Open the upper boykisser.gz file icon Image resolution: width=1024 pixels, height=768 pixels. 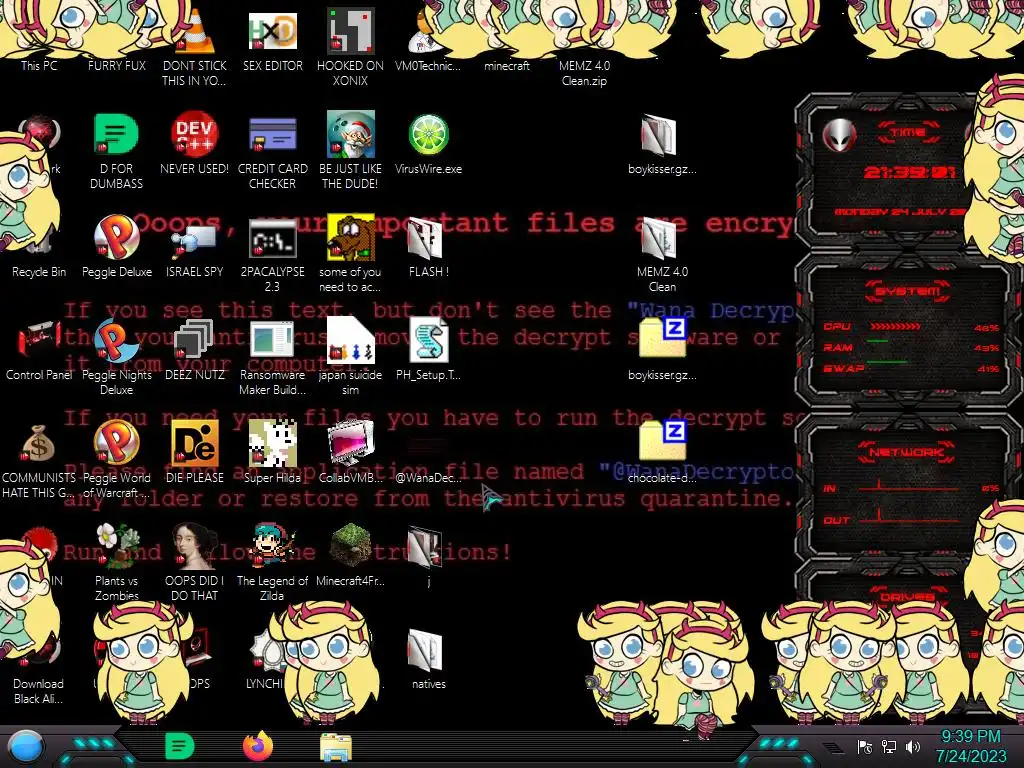click(x=659, y=135)
